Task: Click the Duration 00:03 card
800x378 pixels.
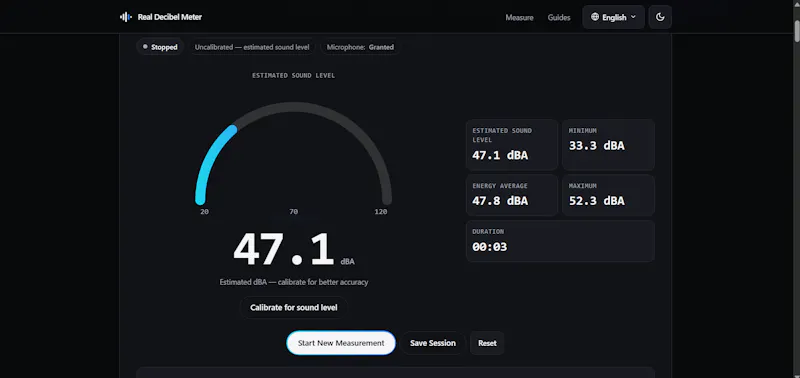Action: point(560,241)
